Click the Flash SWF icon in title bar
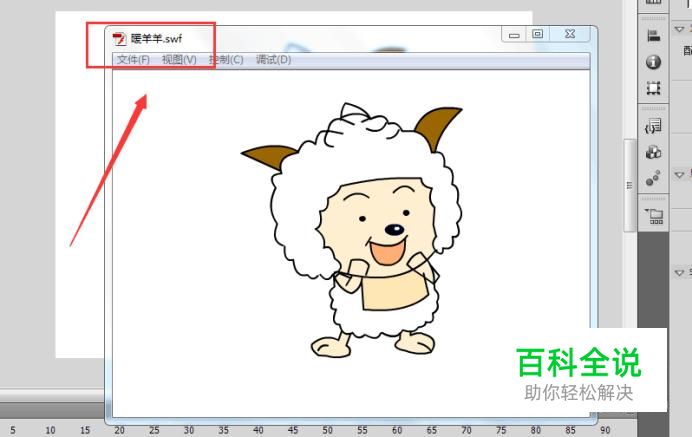 (119, 39)
